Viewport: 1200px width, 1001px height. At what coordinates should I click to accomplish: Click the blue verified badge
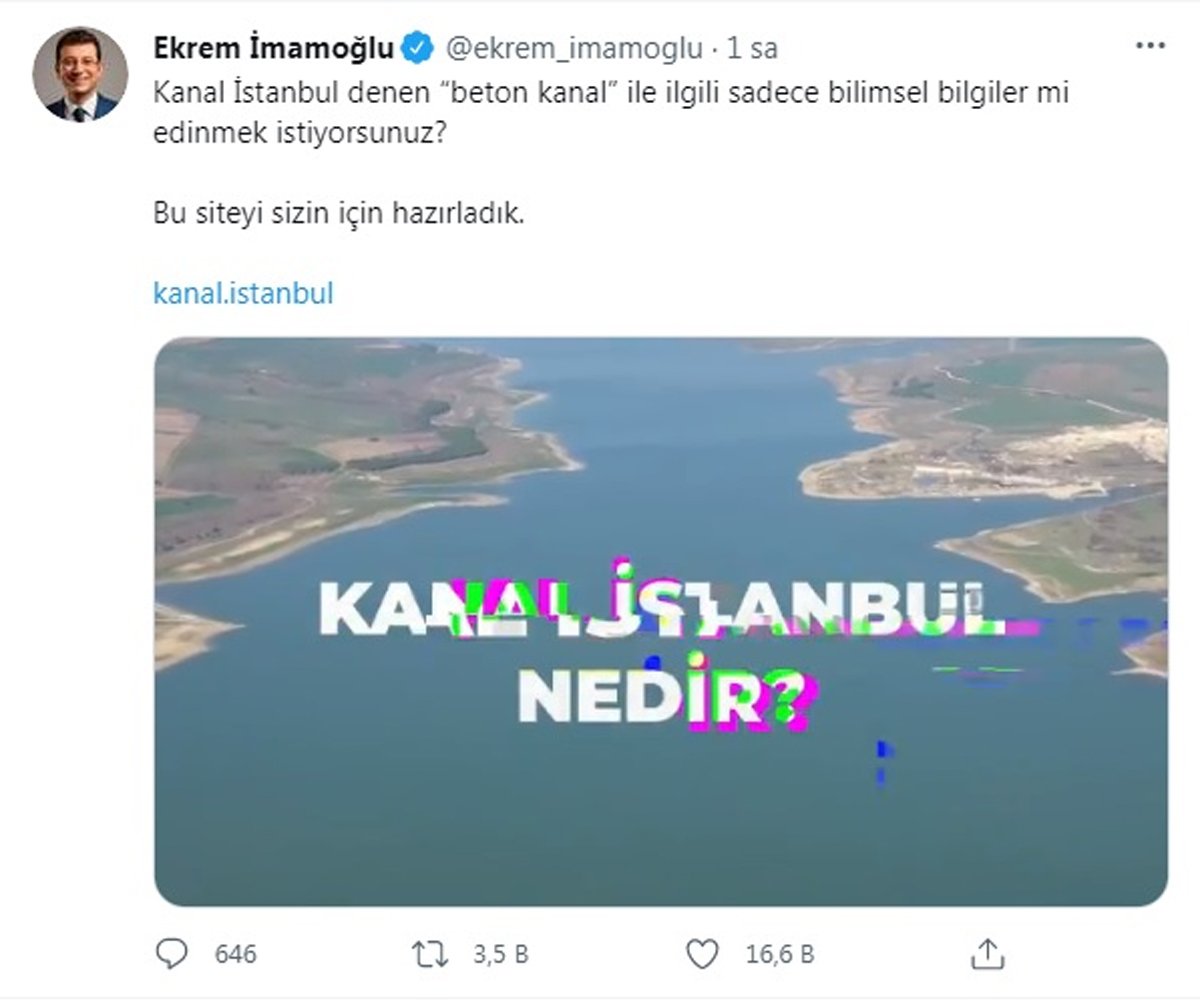(417, 47)
